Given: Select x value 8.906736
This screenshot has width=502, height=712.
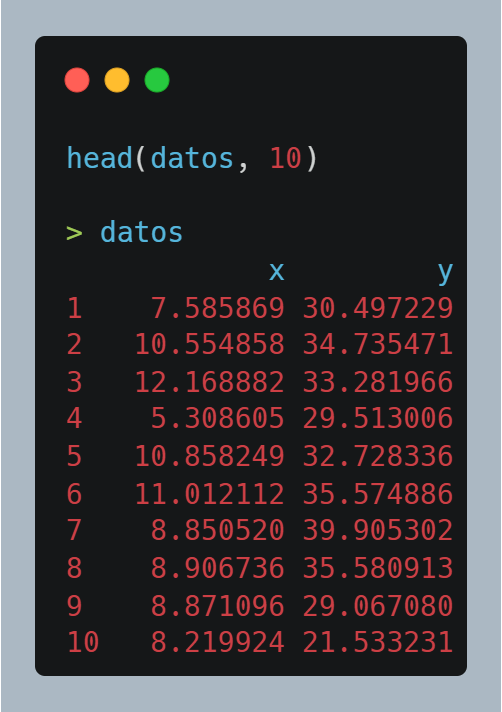Looking at the screenshot, I should tap(218, 569).
